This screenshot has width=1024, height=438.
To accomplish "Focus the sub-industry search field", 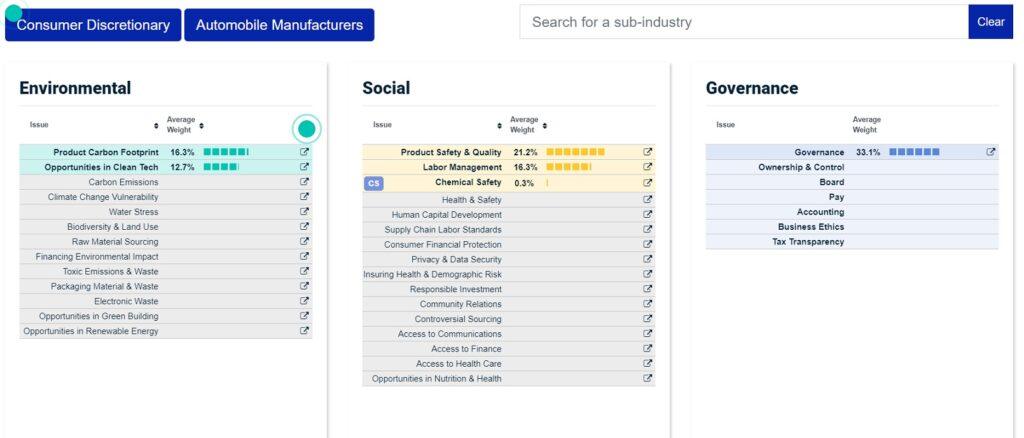I will coord(743,22).
